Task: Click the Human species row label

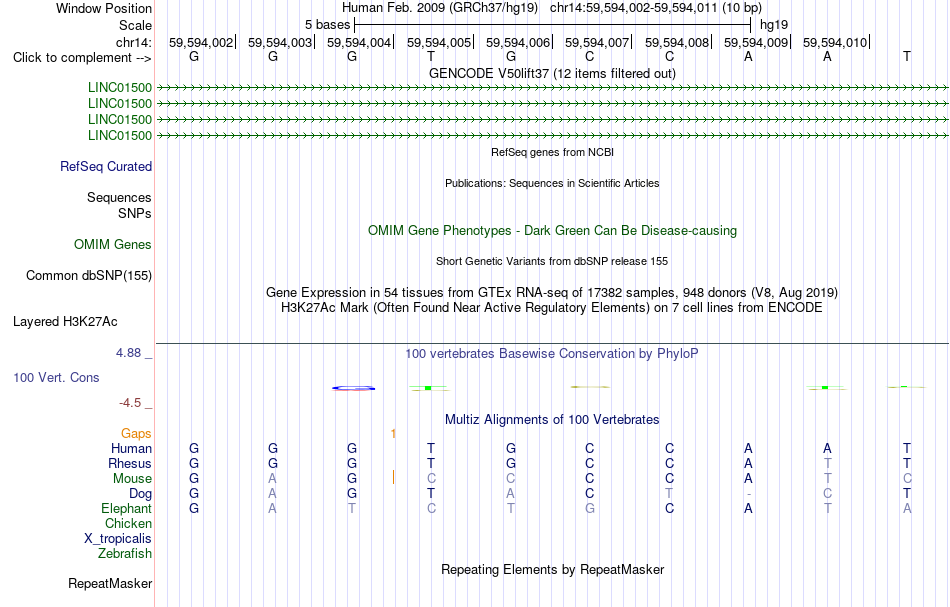Action: (131, 448)
